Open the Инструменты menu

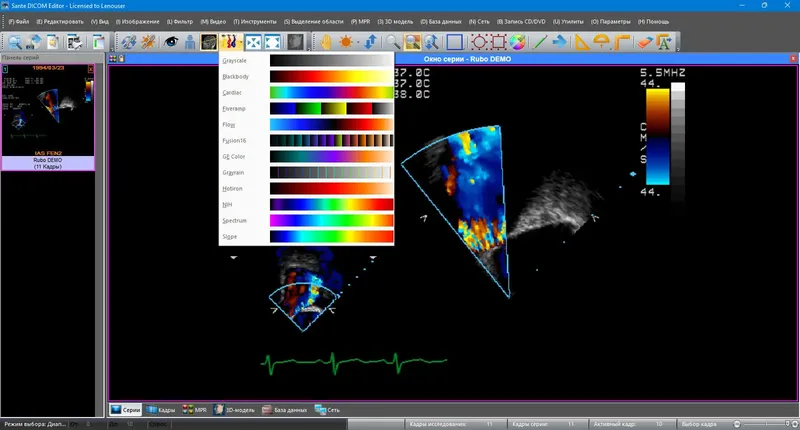255,22
